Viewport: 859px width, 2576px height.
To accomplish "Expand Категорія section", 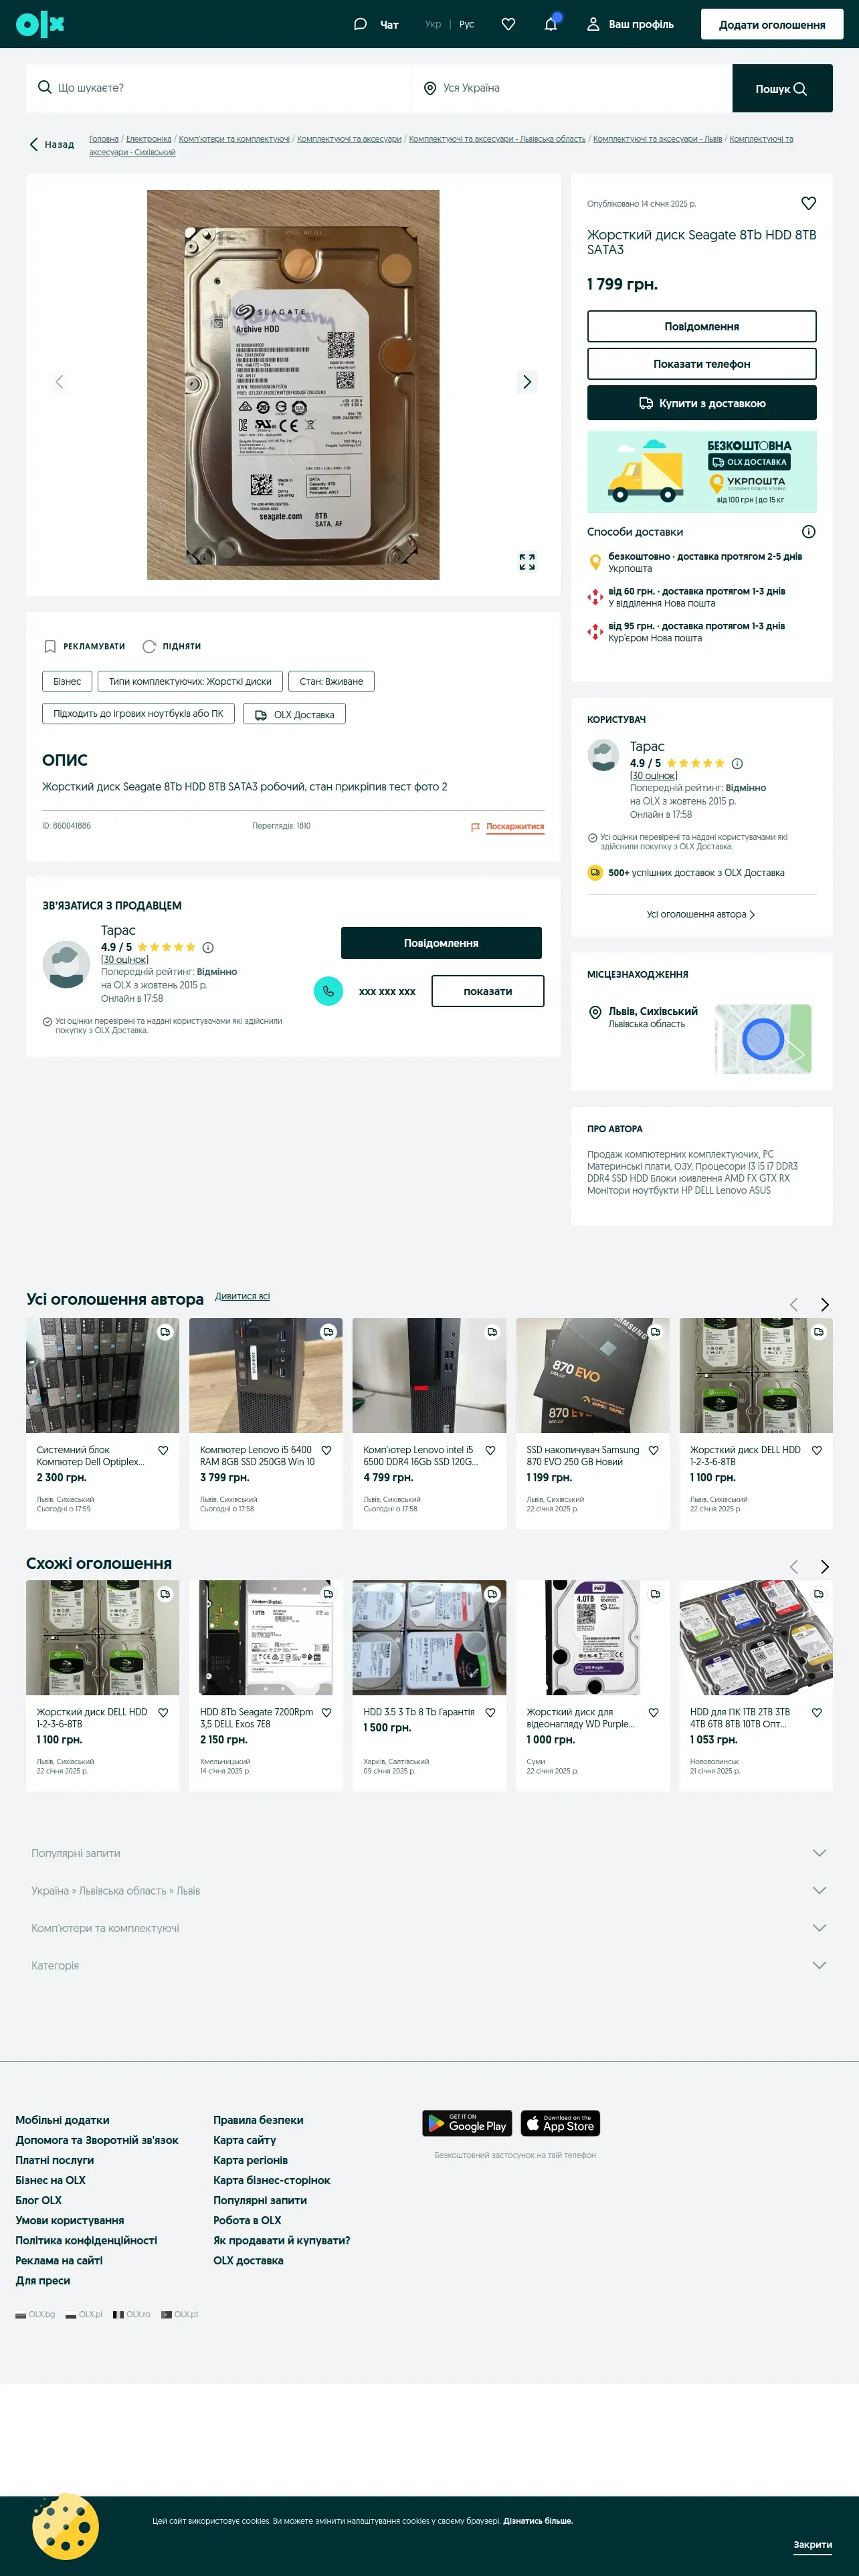I will [x=429, y=1966].
